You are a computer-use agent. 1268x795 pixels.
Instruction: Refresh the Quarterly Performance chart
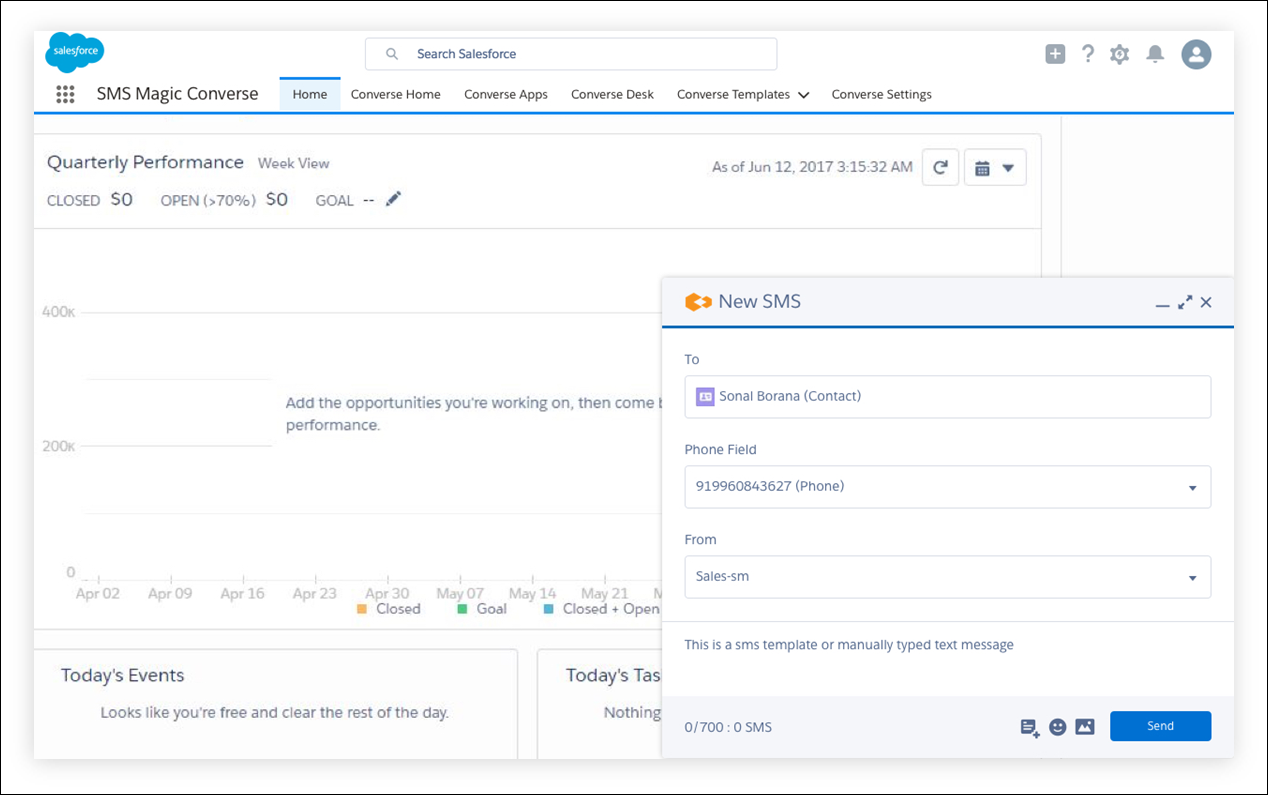[x=940, y=168]
